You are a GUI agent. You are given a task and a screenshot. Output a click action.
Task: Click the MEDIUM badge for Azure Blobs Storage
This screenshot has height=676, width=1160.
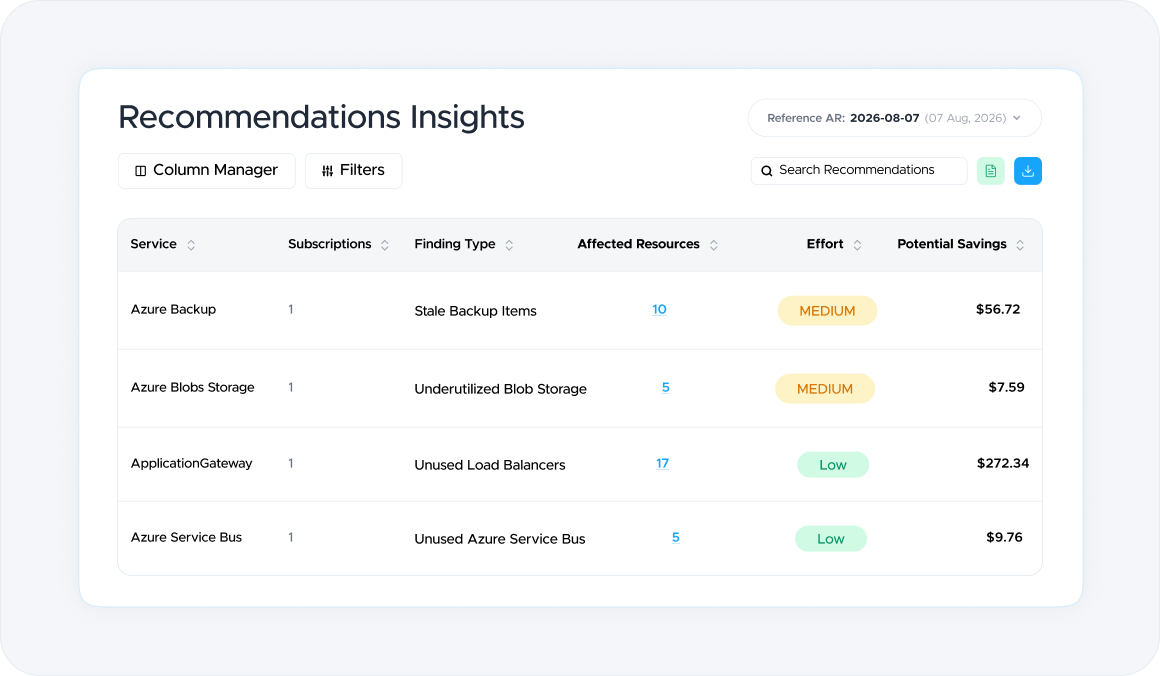pos(825,388)
